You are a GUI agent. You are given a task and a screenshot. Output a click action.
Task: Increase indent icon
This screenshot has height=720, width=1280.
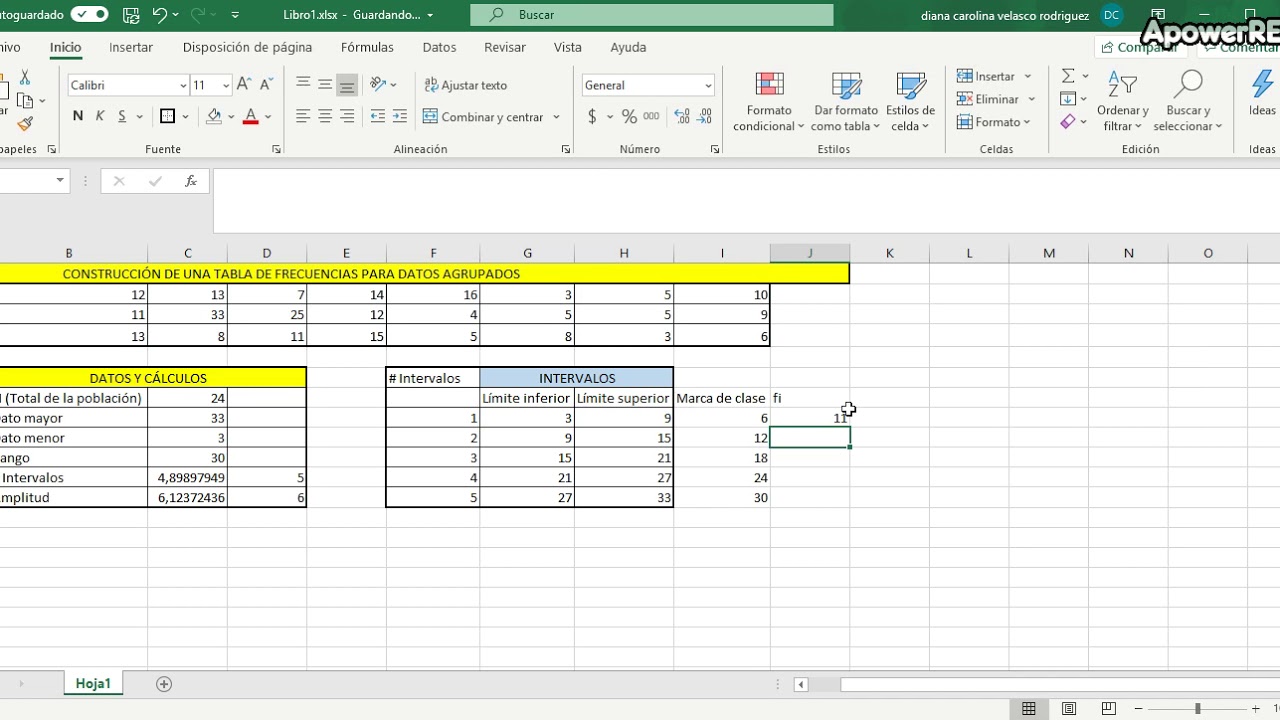400,117
